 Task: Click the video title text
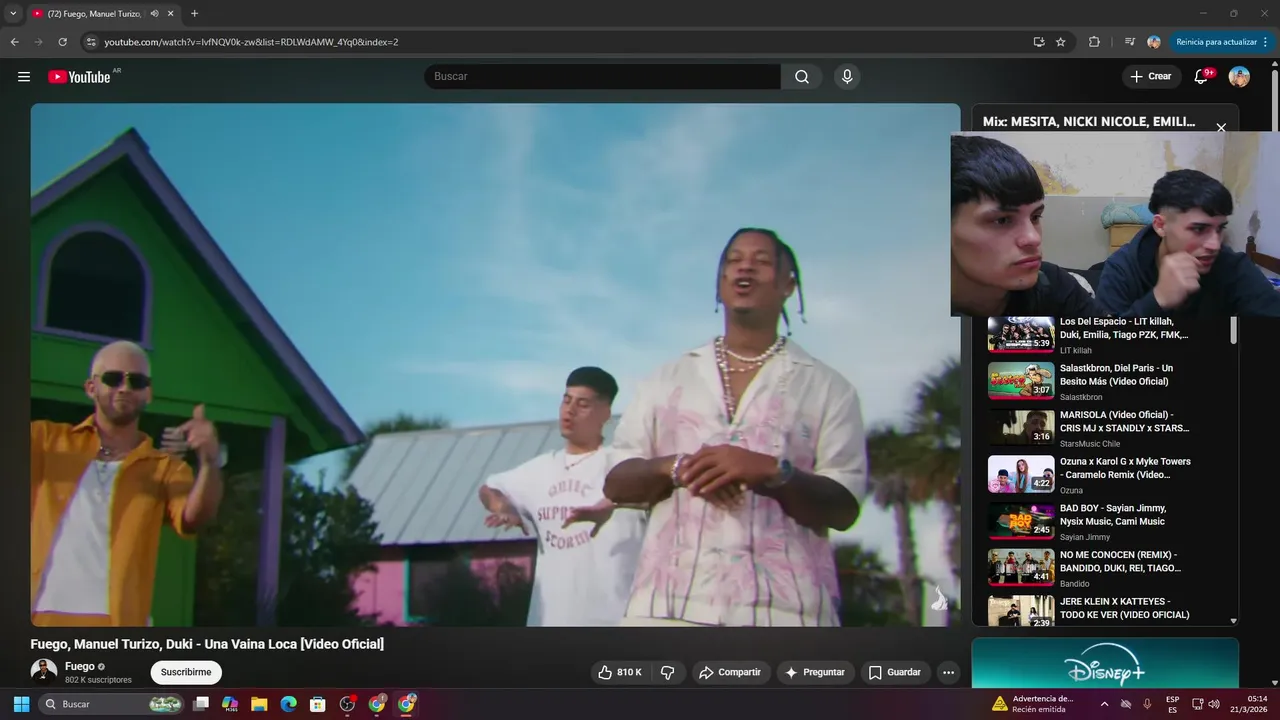tap(207, 644)
